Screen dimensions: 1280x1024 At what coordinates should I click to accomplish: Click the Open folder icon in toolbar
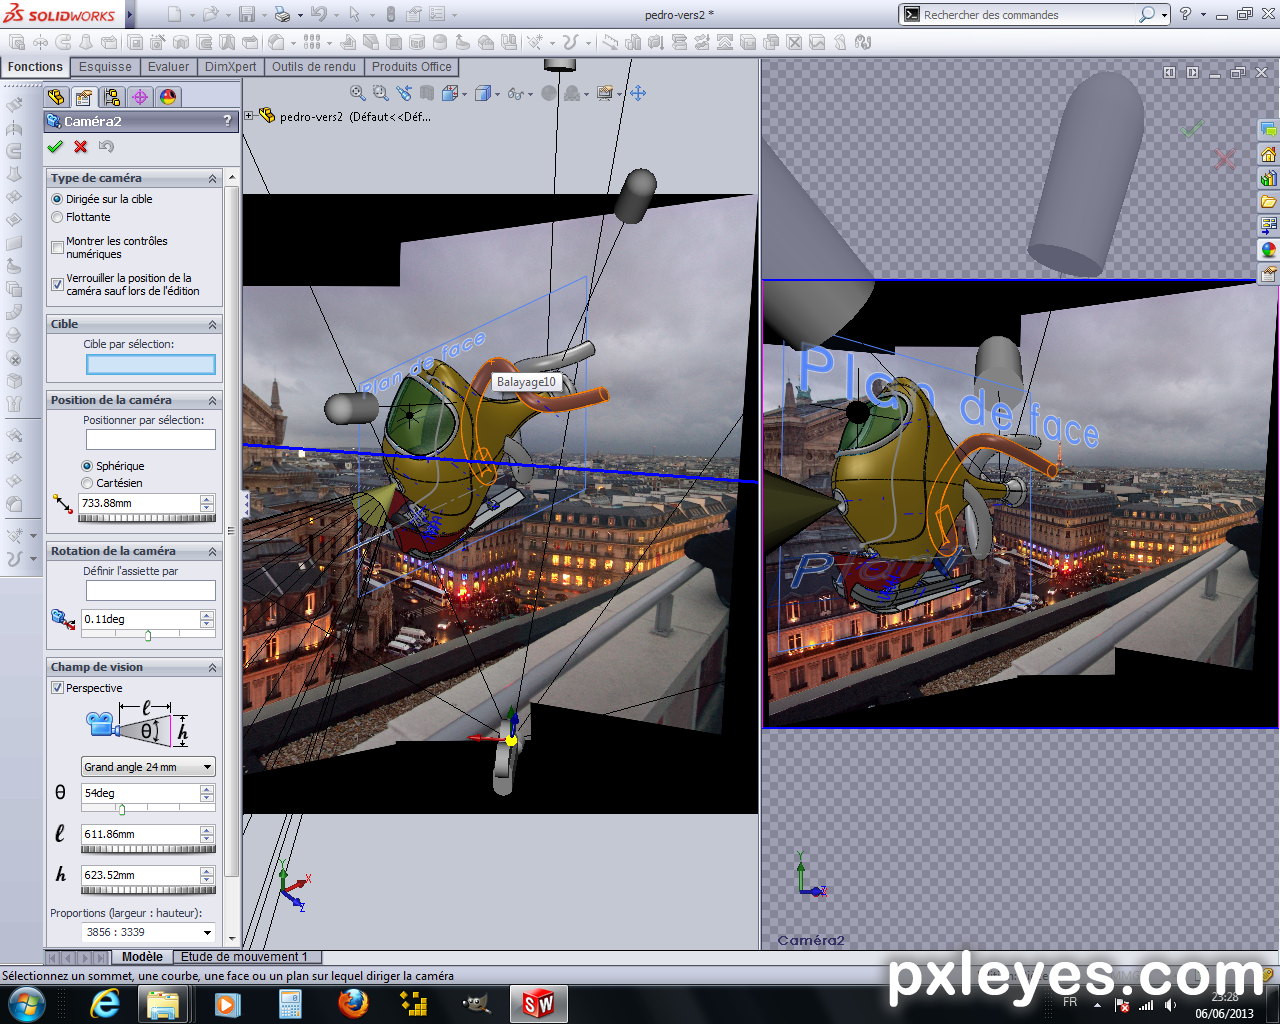(x=209, y=14)
